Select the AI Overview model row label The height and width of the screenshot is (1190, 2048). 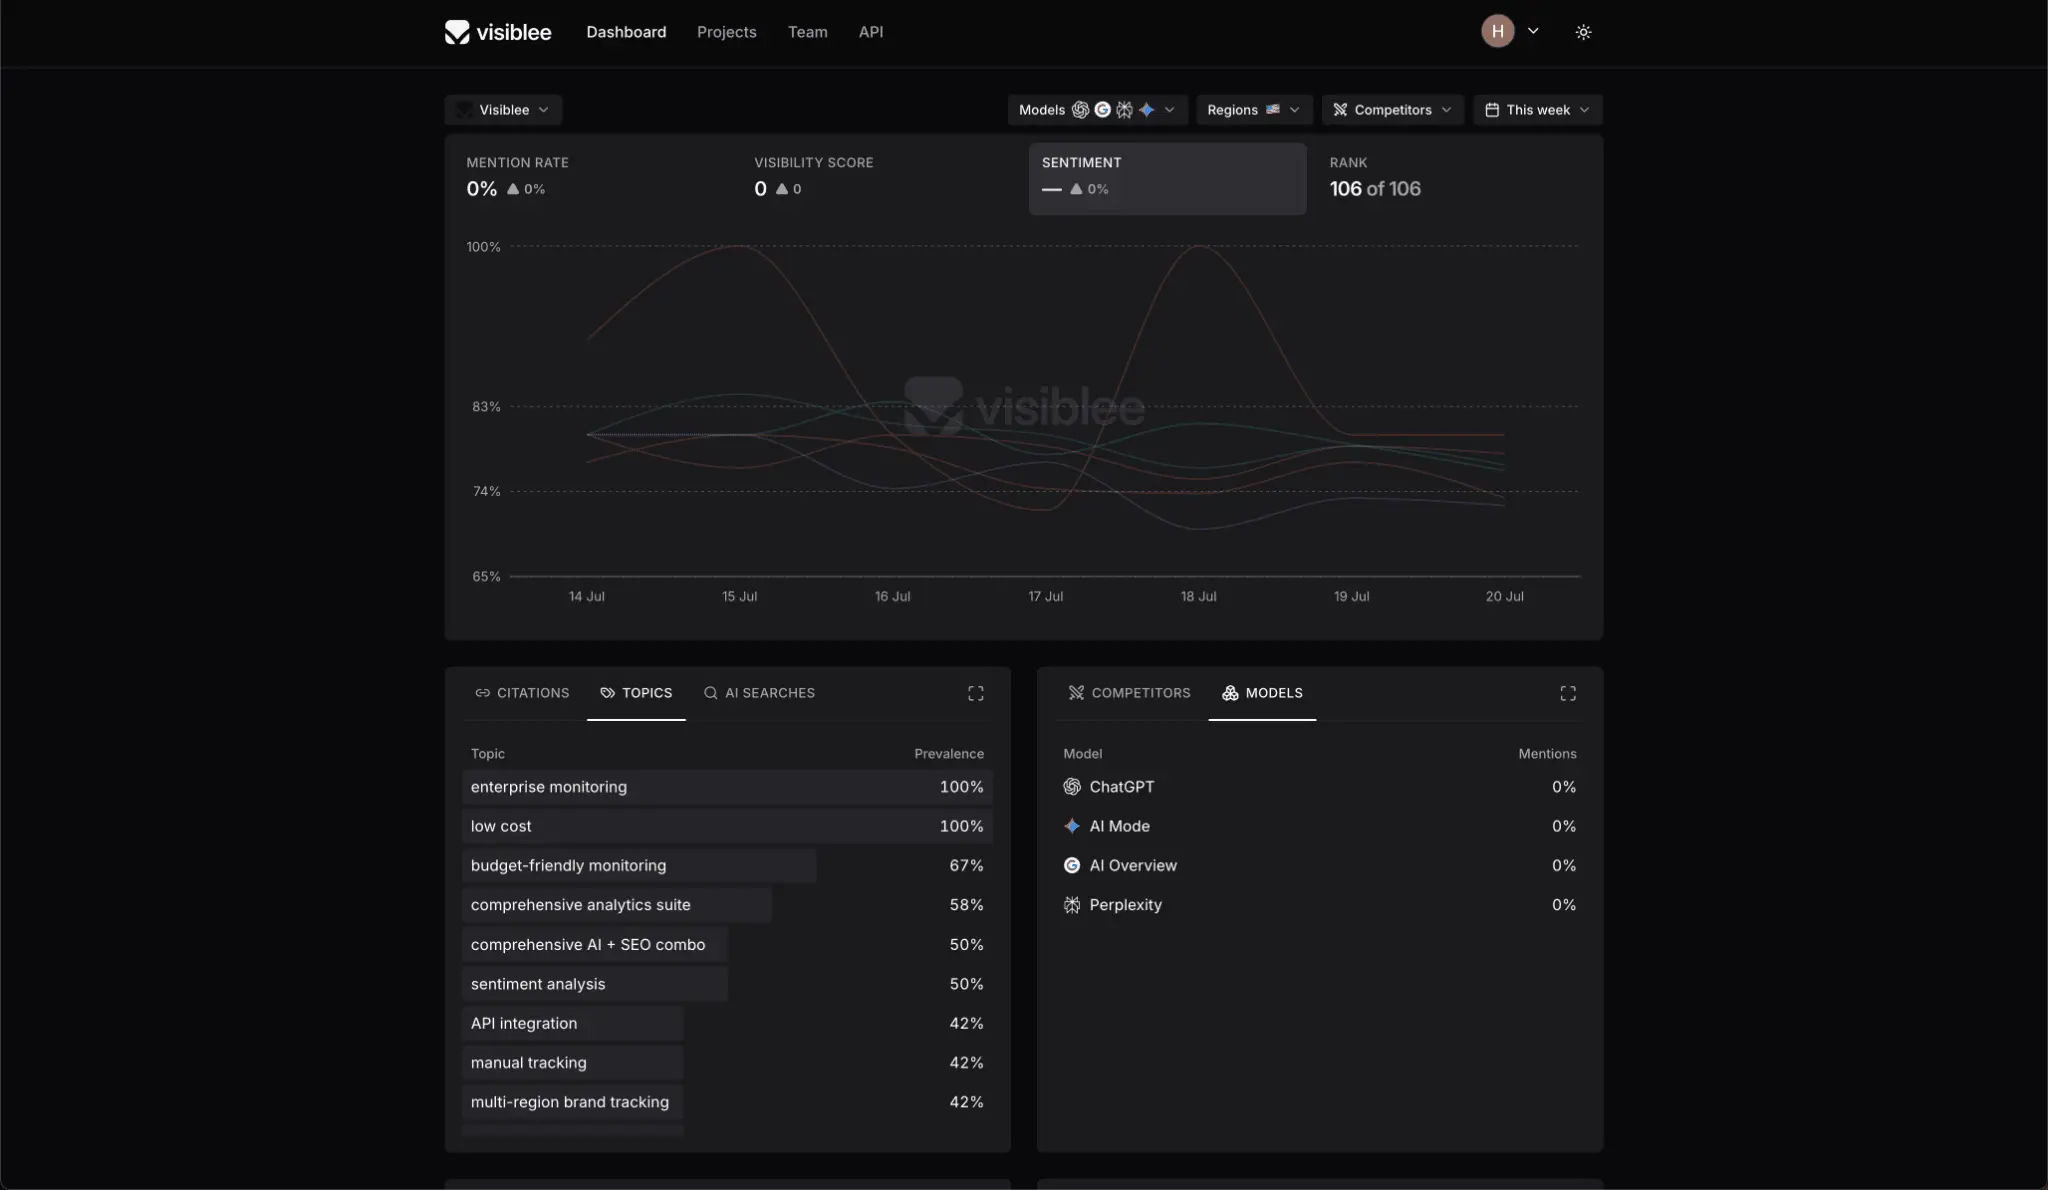pyautogui.click(x=1133, y=865)
